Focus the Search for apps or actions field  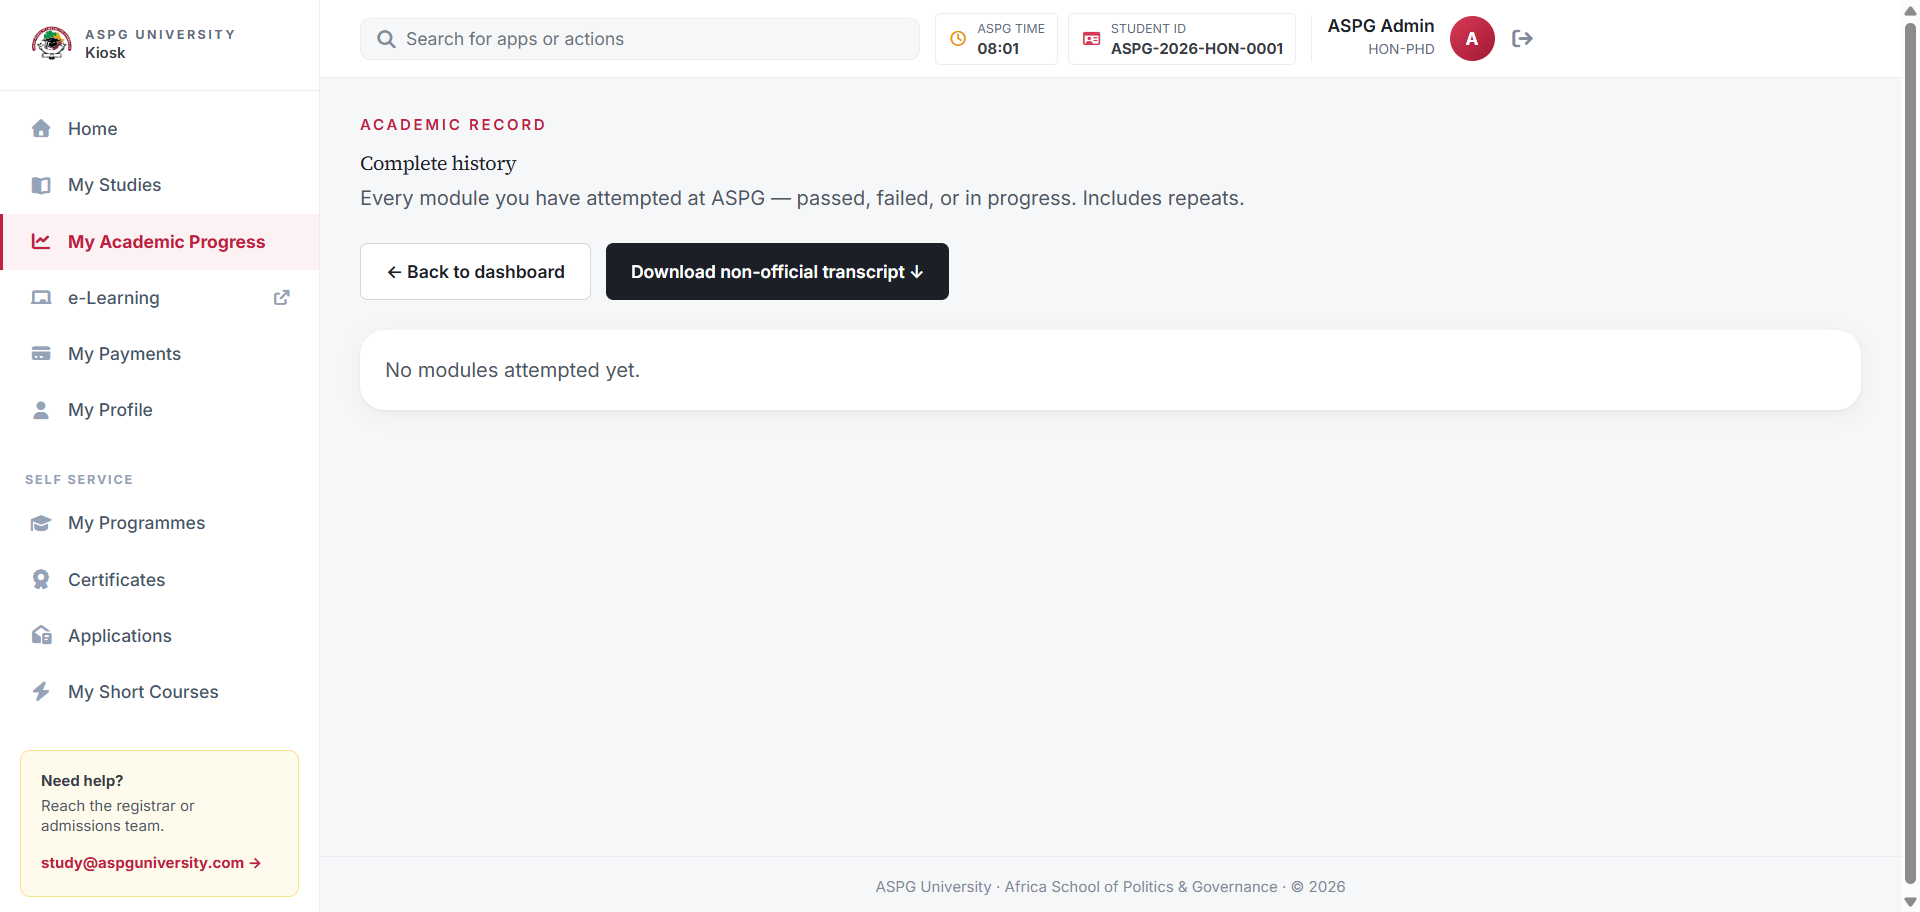(x=640, y=39)
